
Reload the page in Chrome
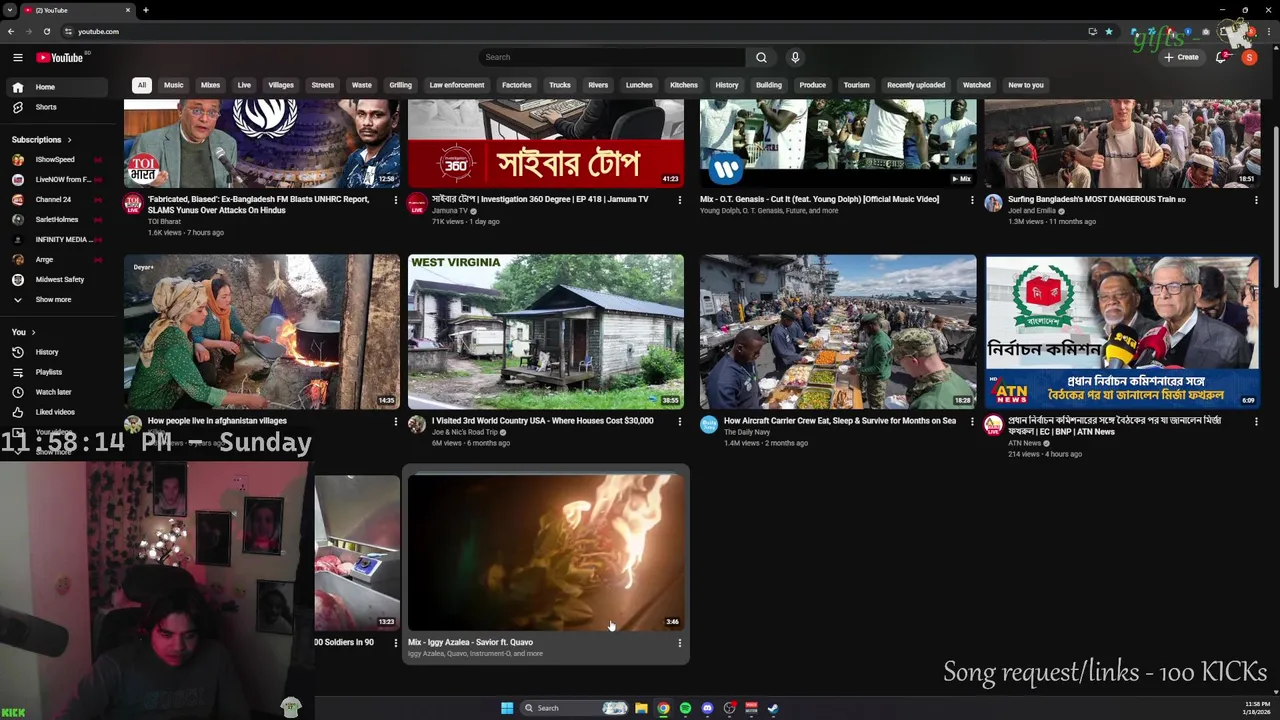pos(46,31)
